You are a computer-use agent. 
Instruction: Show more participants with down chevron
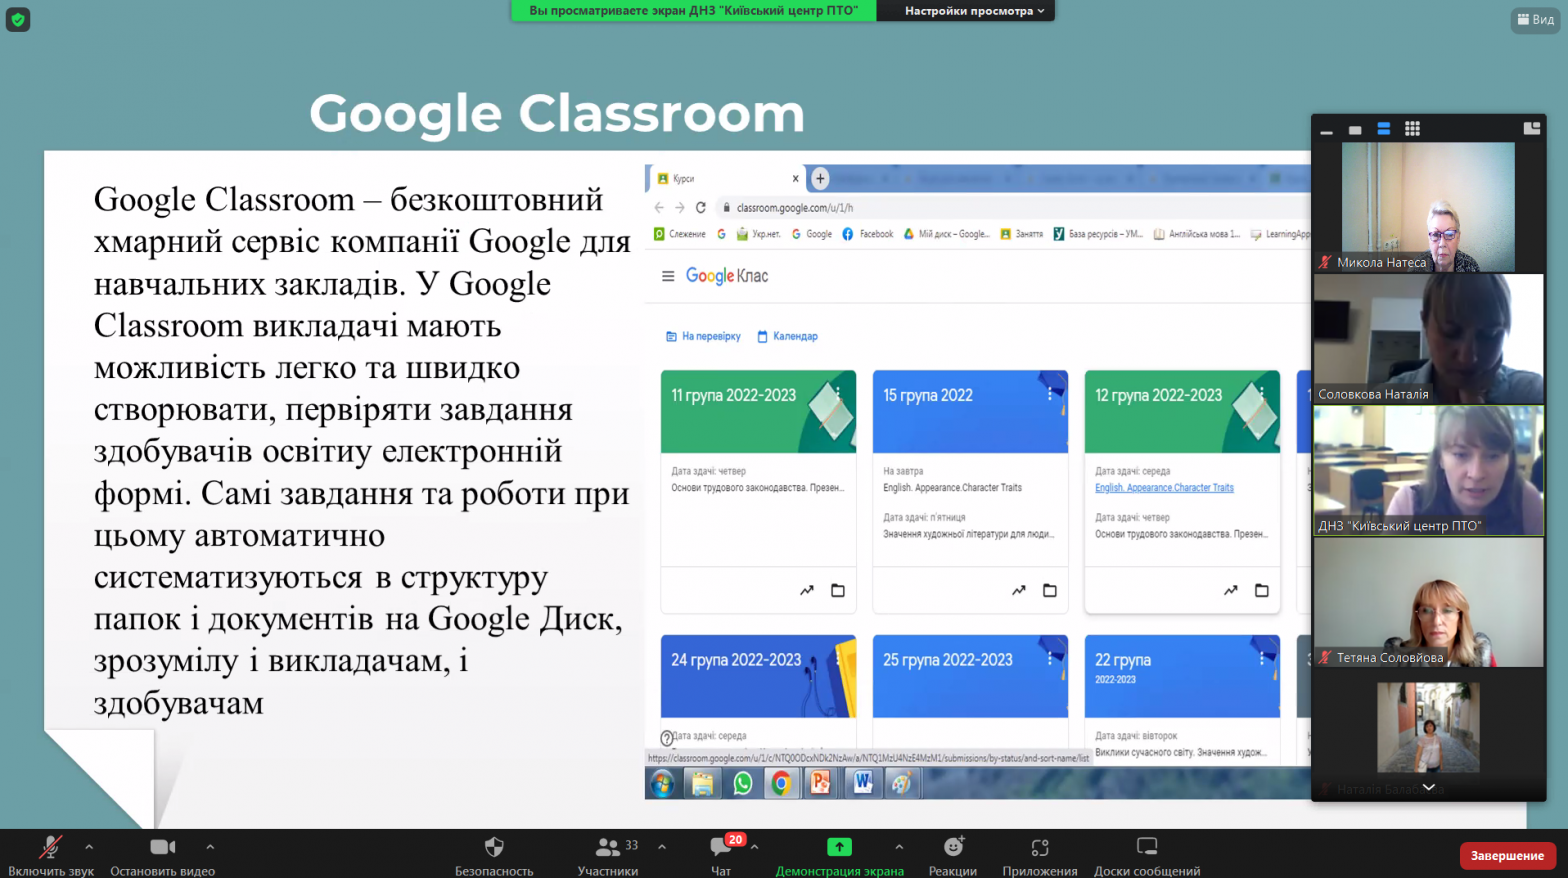point(1429,787)
